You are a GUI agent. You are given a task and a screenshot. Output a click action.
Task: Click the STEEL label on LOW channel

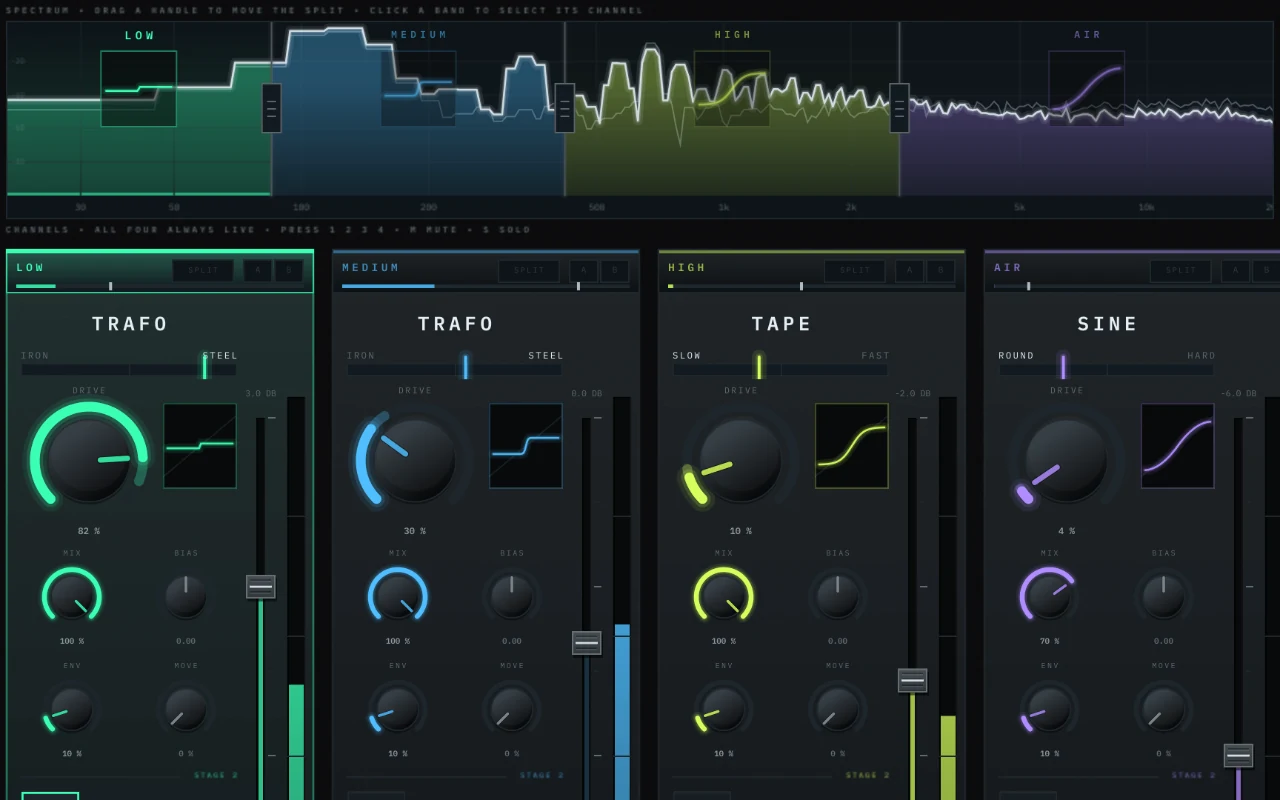(x=220, y=356)
